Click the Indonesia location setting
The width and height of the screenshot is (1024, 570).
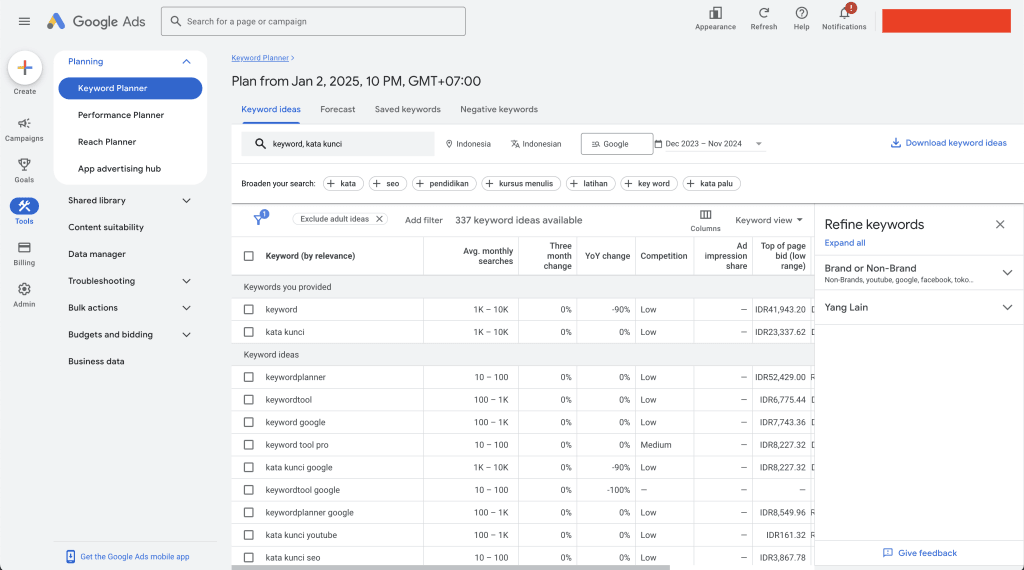(468, 144)
